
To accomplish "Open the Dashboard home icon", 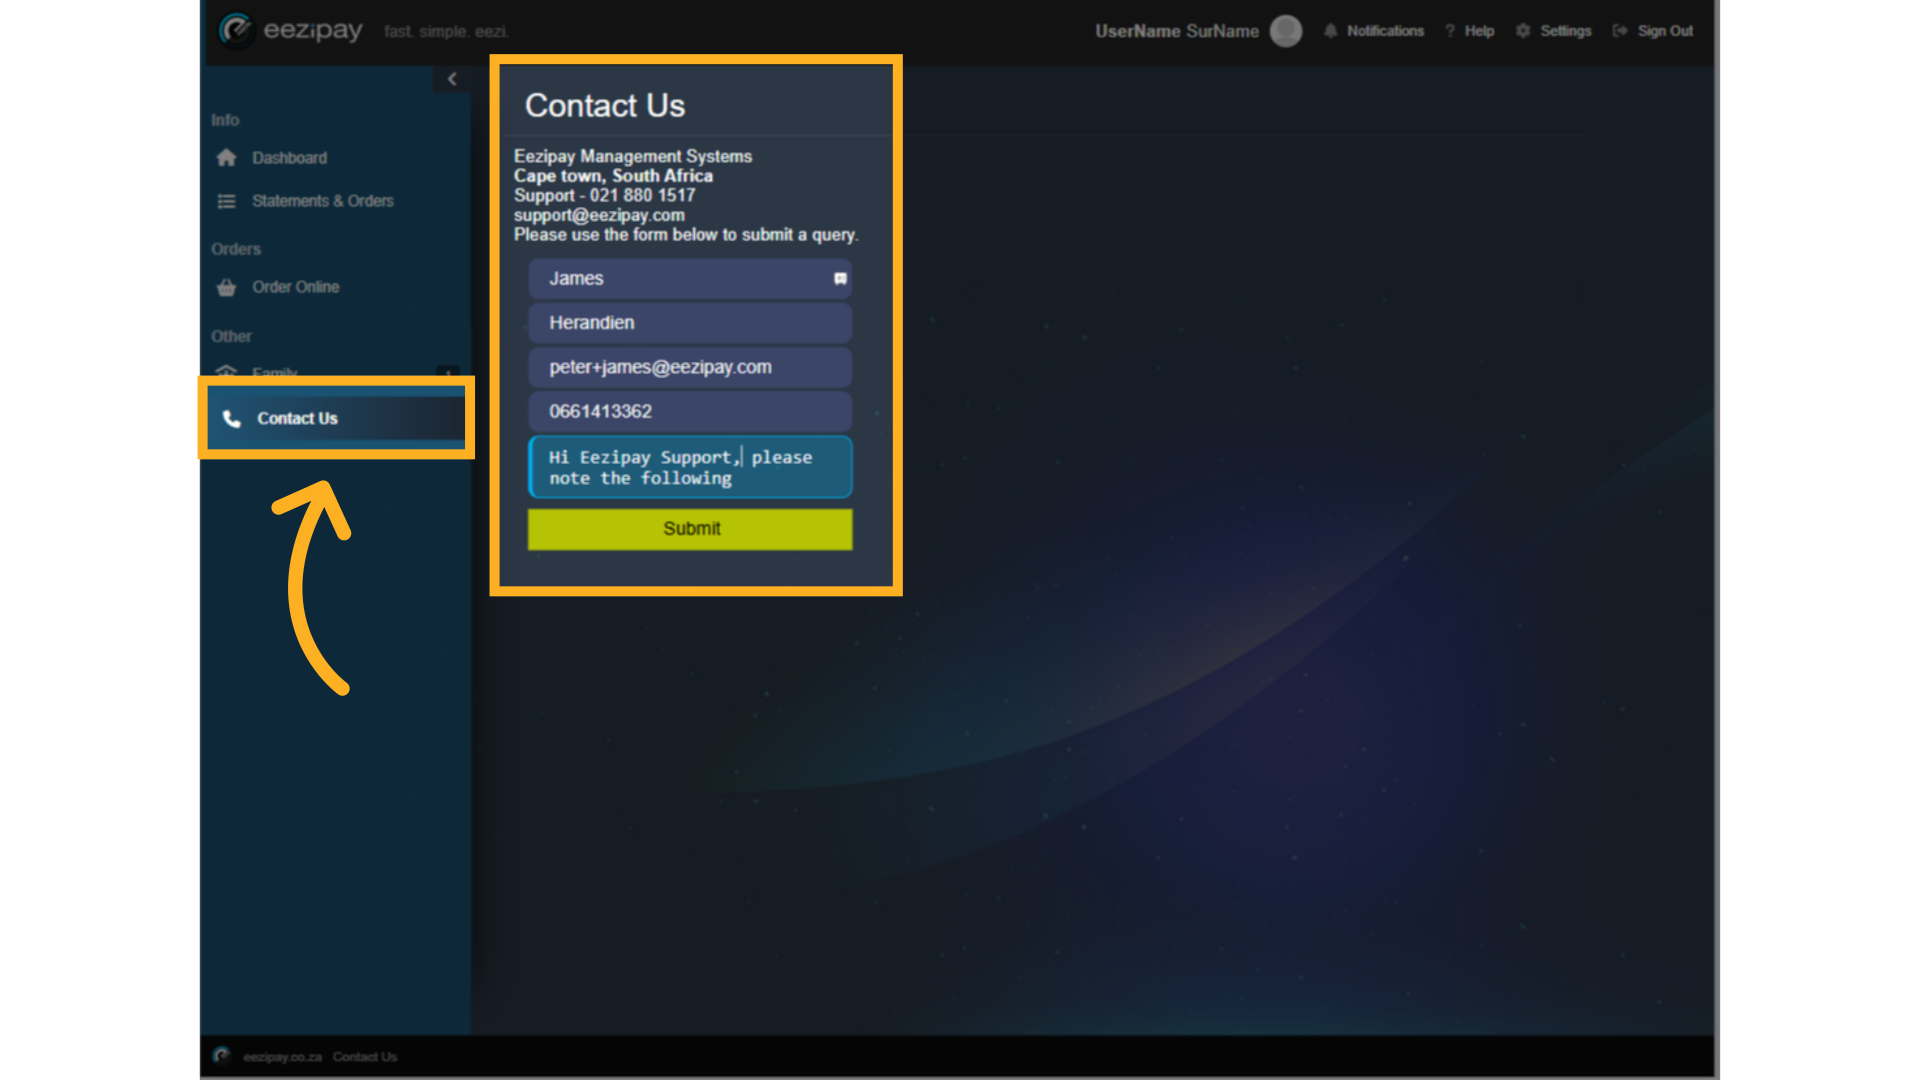I will [227, 158].
